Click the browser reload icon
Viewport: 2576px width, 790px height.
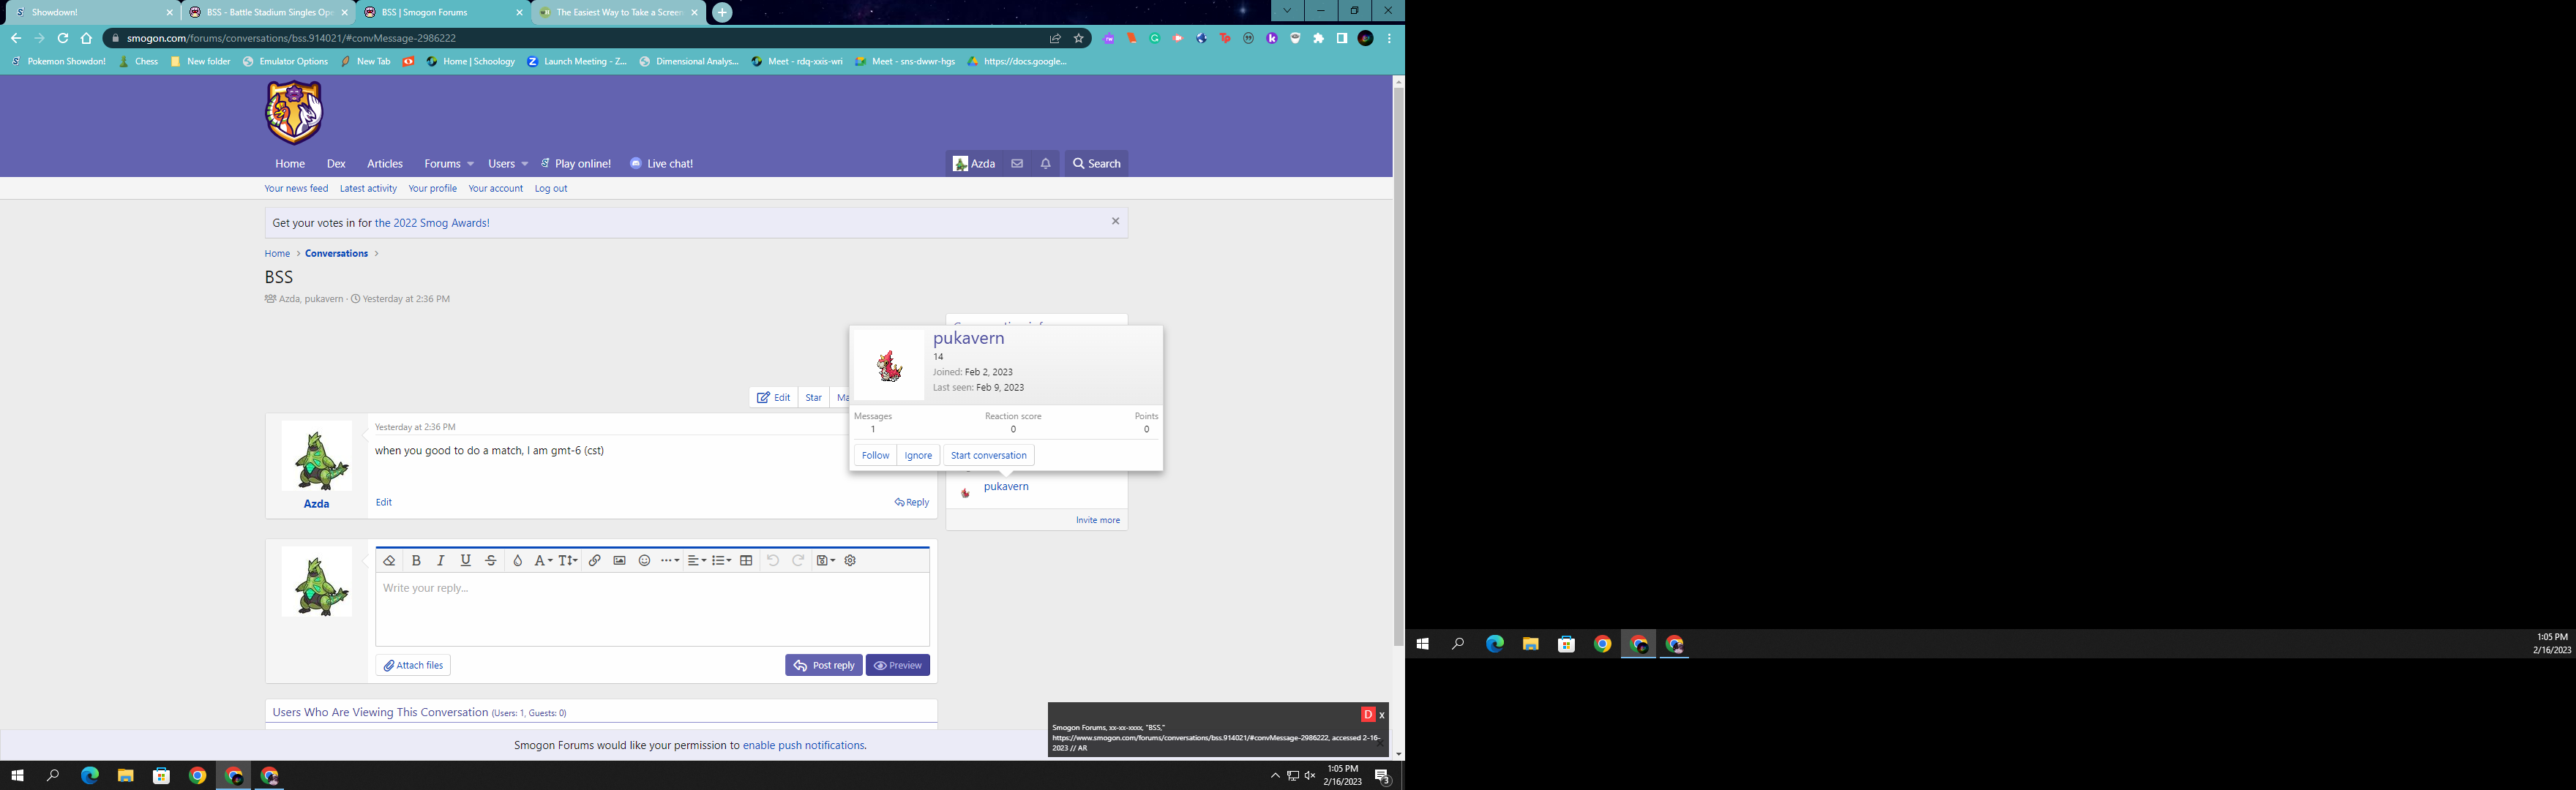(x=62, y=38)
